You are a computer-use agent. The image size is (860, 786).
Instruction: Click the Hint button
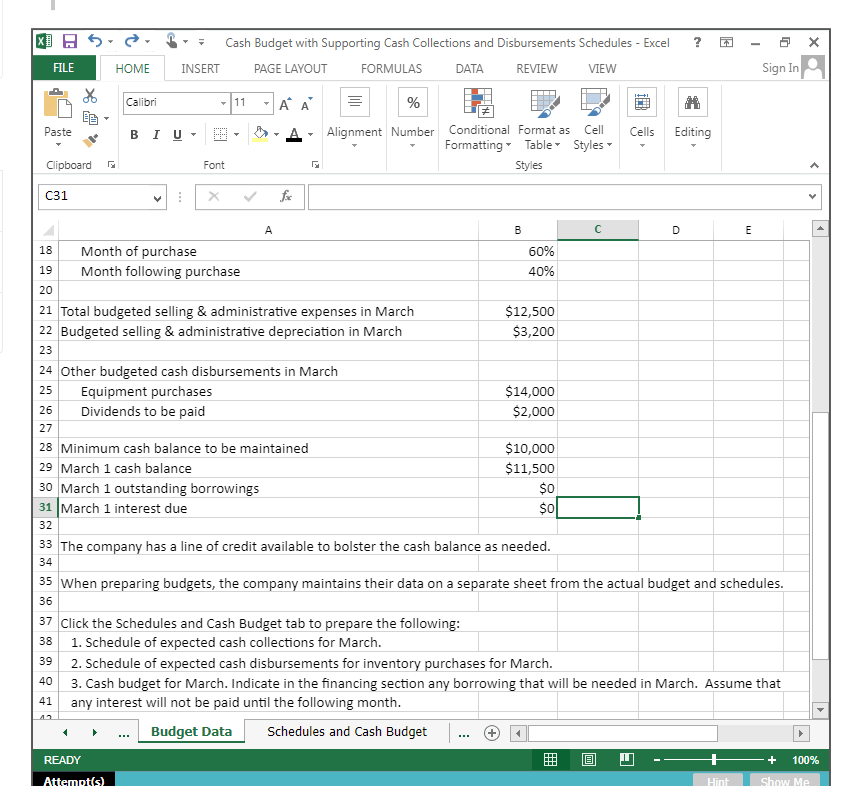(718, 781)
